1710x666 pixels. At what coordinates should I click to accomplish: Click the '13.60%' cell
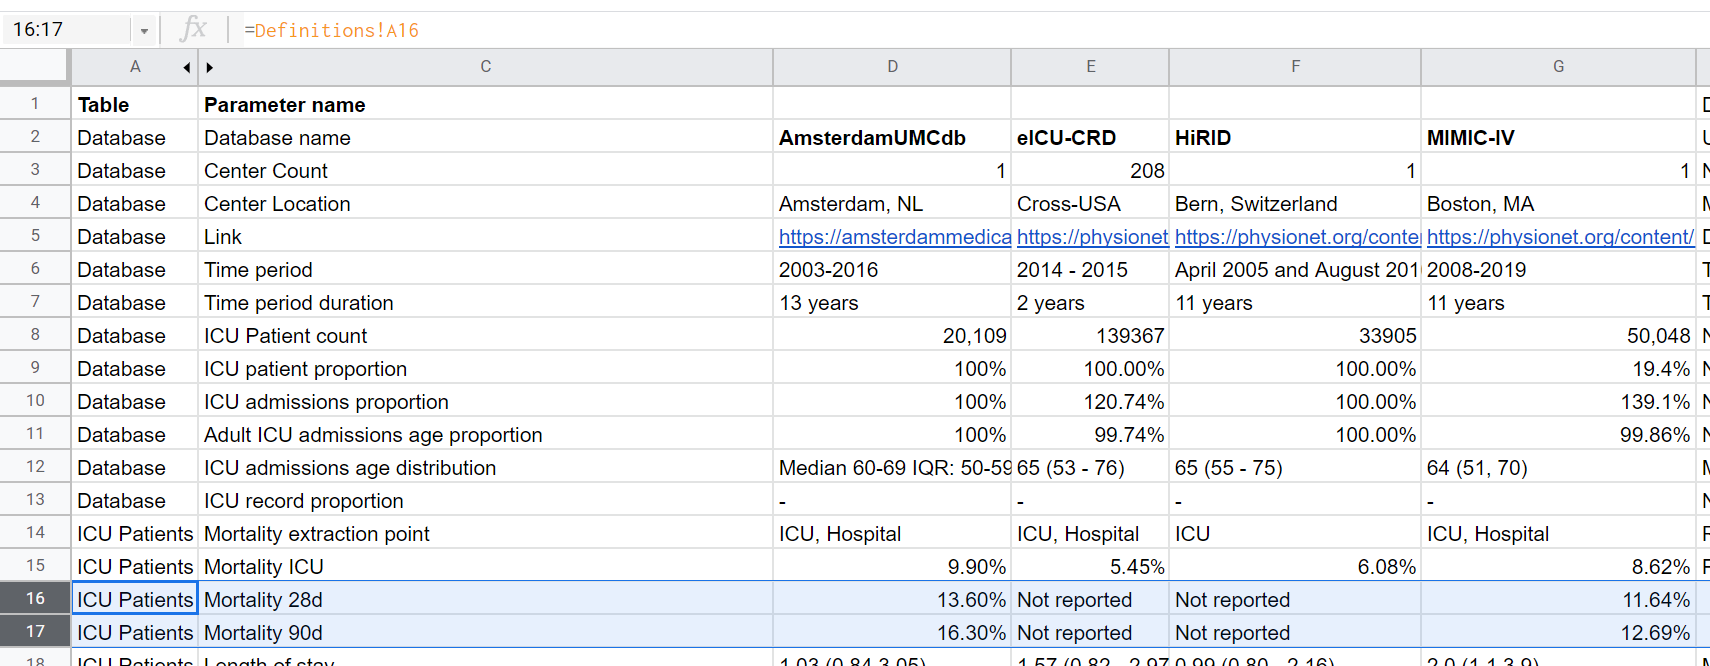892,599
